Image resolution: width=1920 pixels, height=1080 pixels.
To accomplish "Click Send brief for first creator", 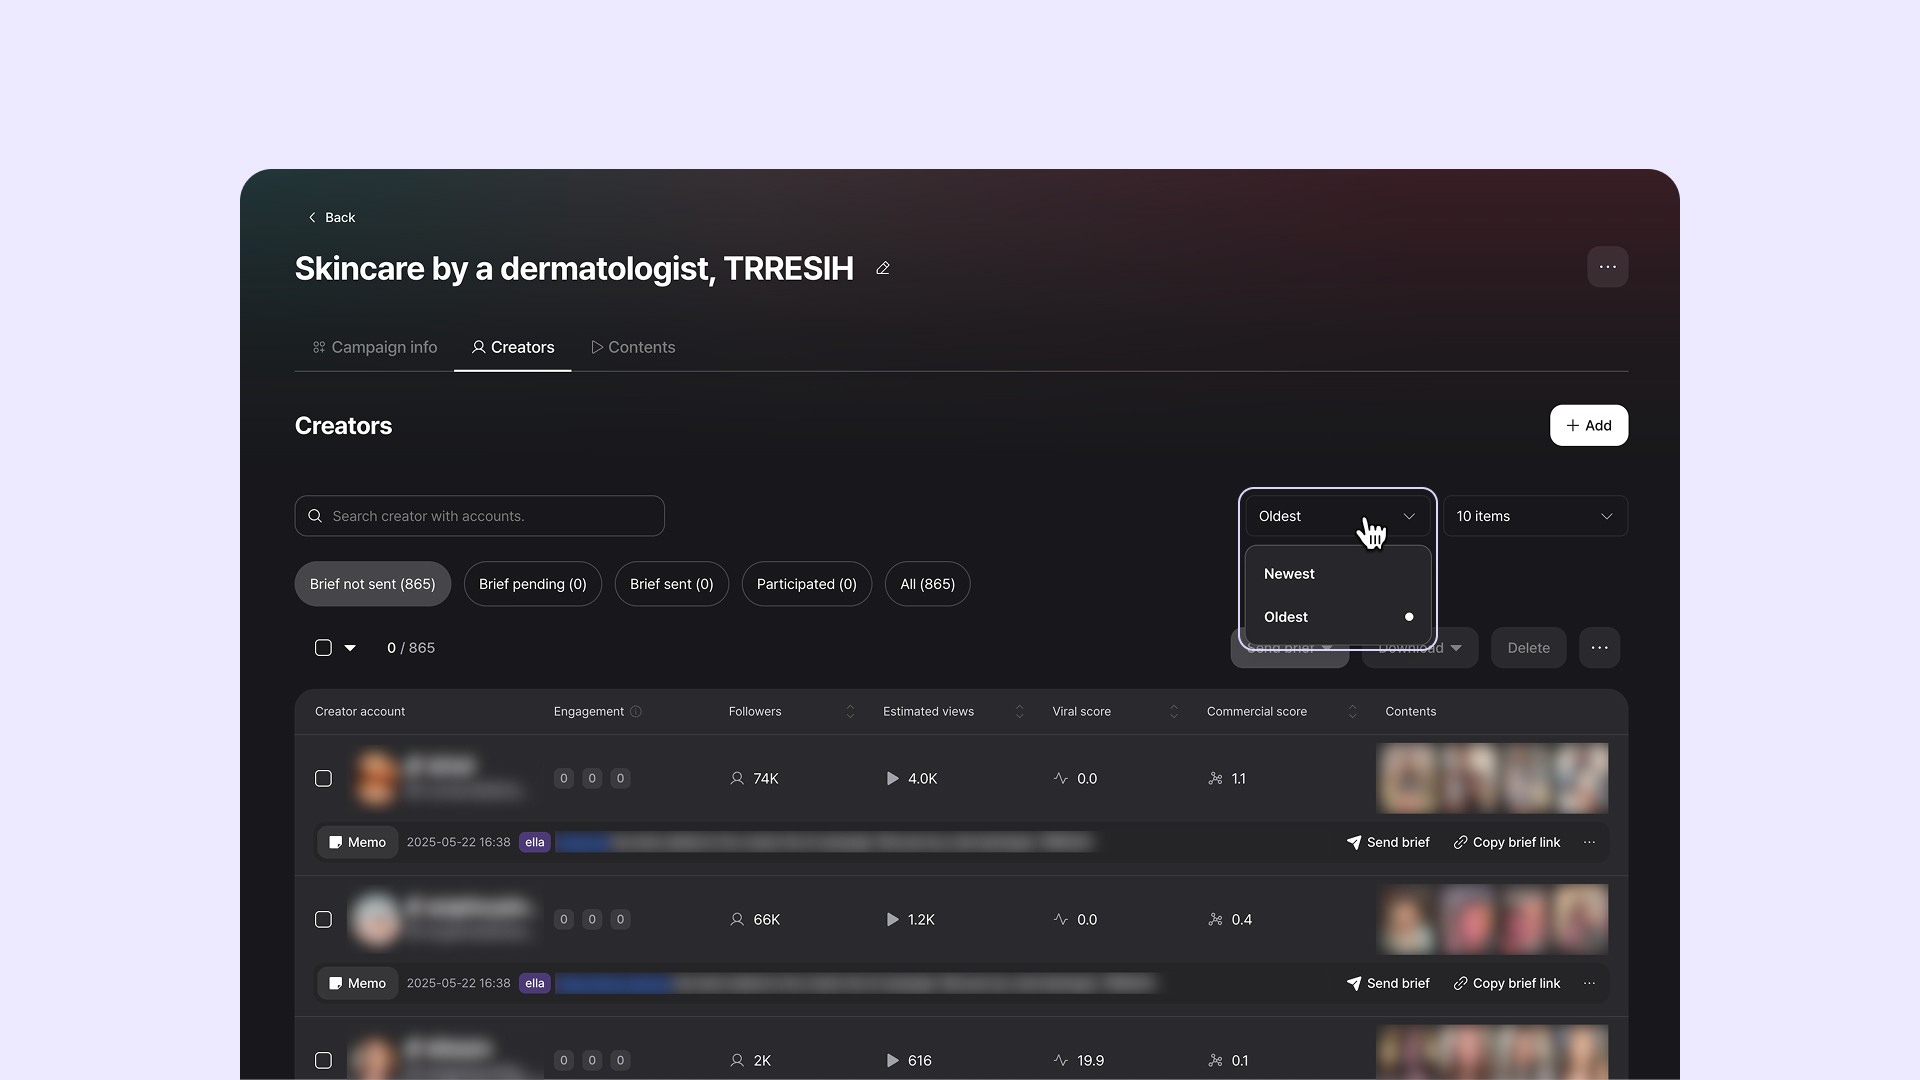I will tap(1388, 842).
